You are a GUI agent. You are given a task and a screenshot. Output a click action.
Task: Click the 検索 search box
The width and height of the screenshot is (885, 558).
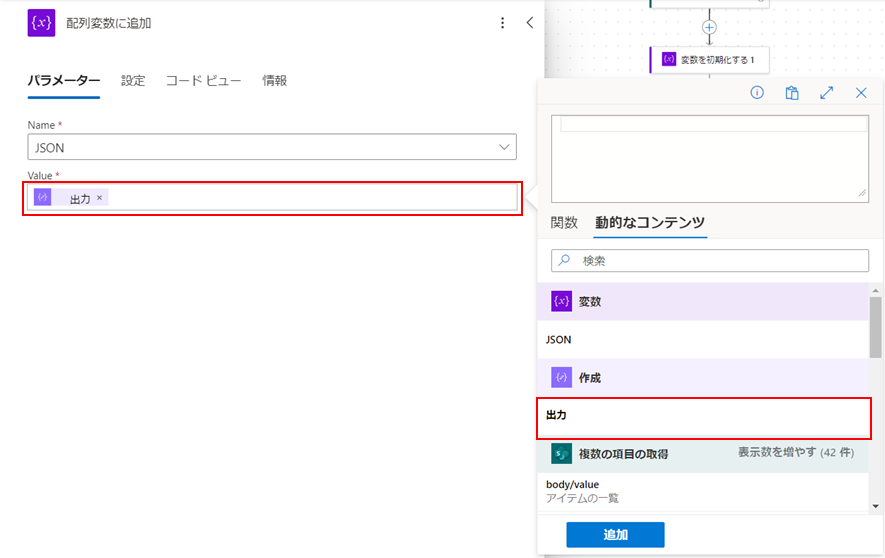tap(709, 261)
